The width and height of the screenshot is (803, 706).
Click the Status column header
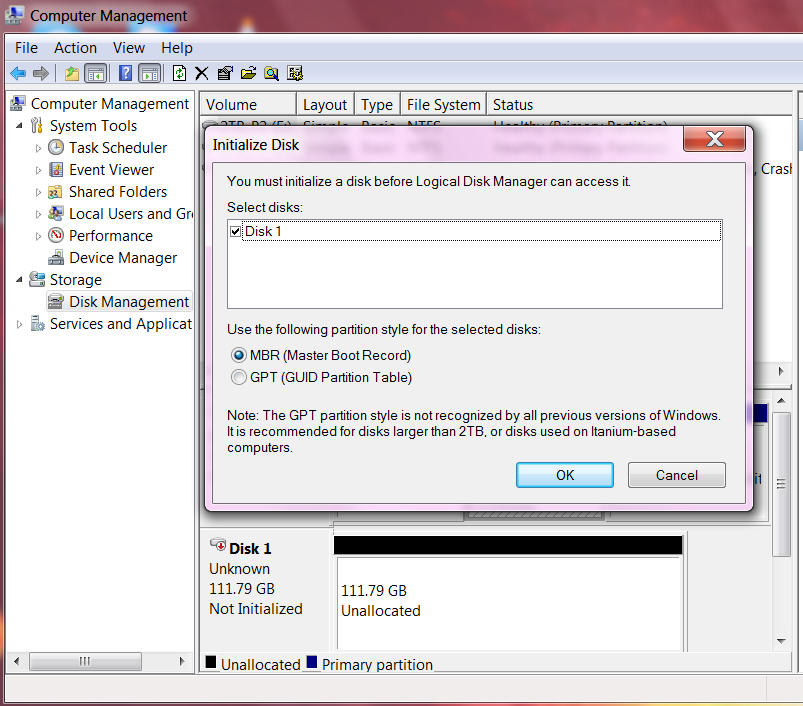click(513, 105)
